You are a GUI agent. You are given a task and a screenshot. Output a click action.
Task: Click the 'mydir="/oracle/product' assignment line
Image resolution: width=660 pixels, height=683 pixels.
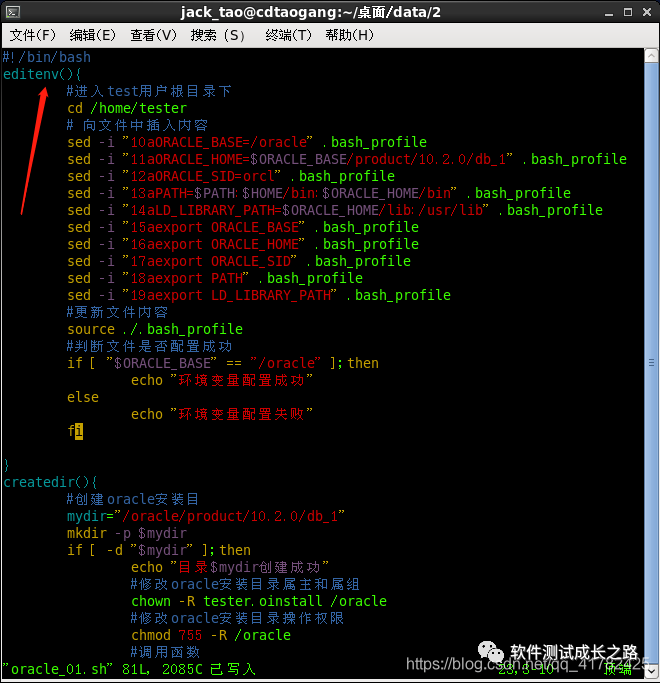tap(206, 516)
